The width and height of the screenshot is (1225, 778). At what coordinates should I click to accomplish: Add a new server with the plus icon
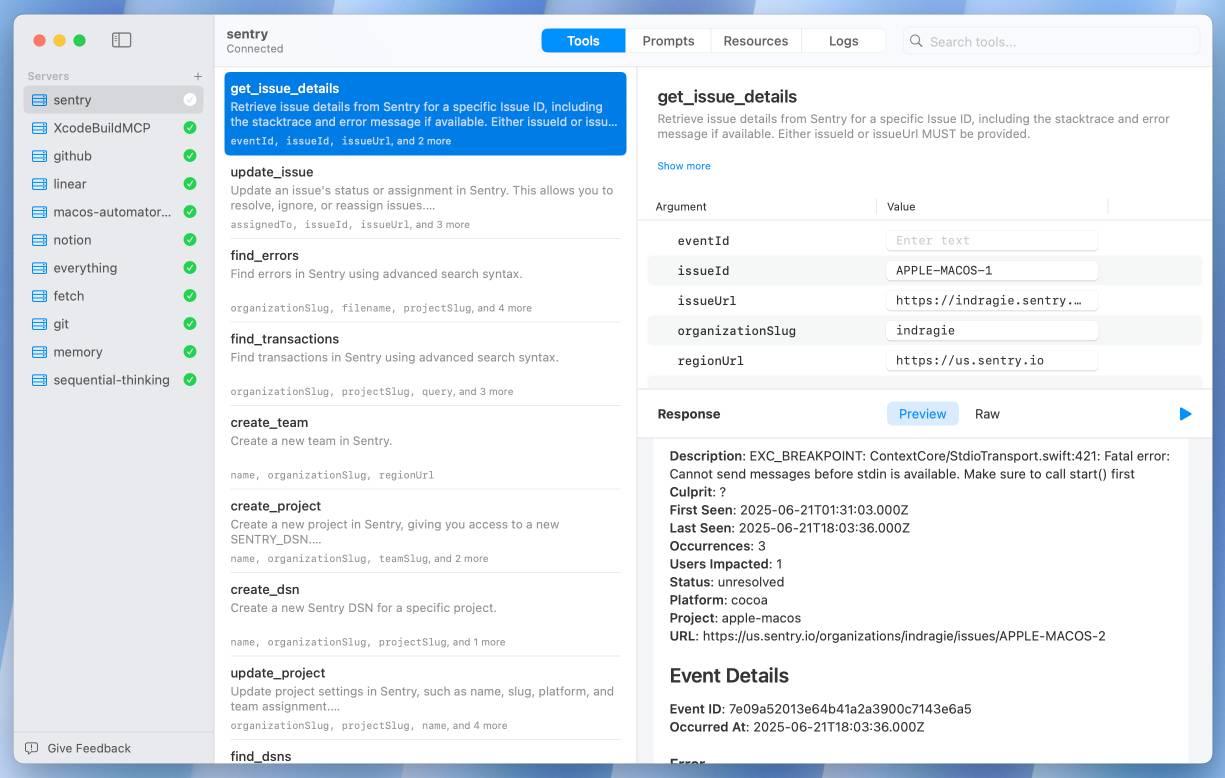196,75
